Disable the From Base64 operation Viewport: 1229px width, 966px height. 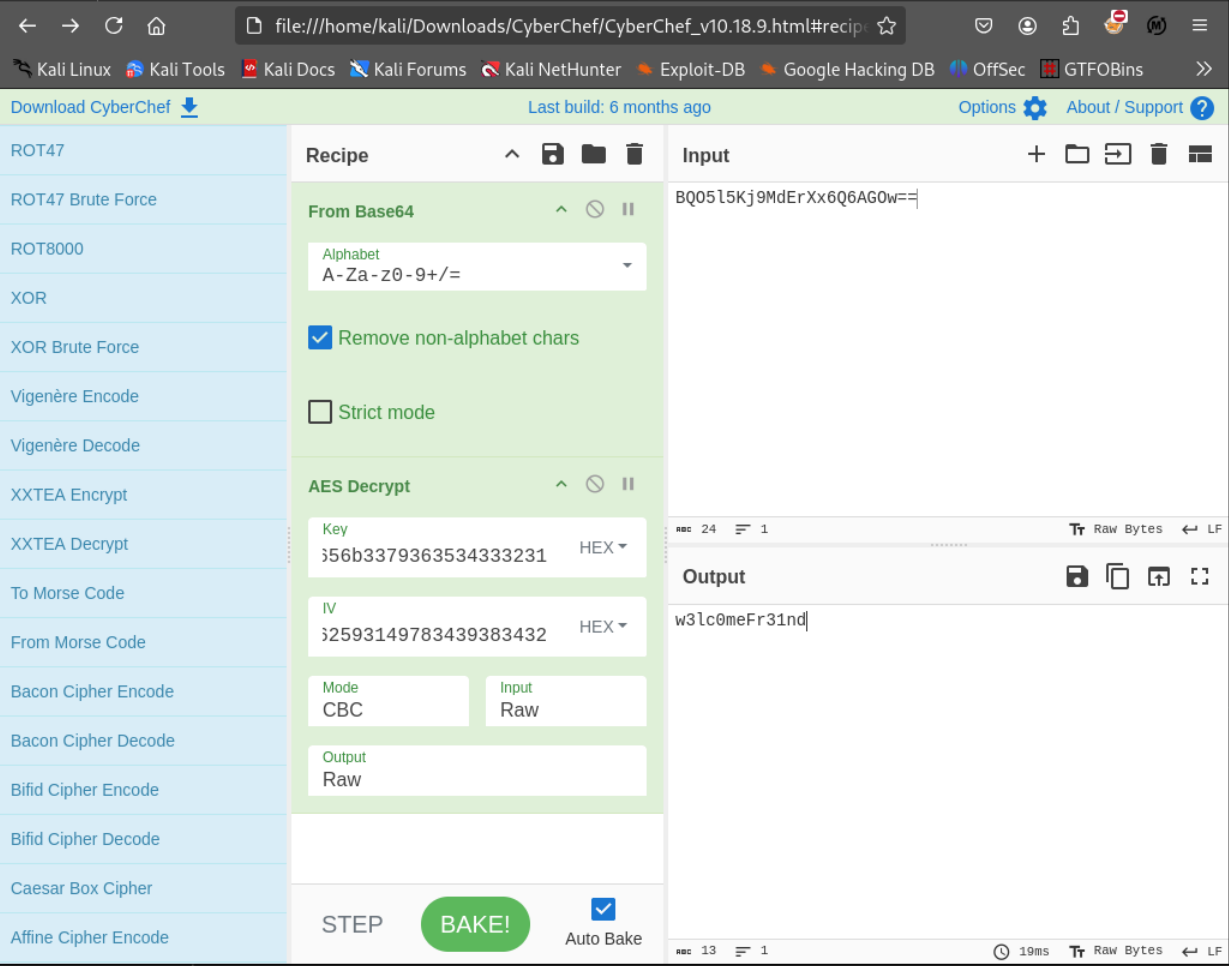(595, 210)
